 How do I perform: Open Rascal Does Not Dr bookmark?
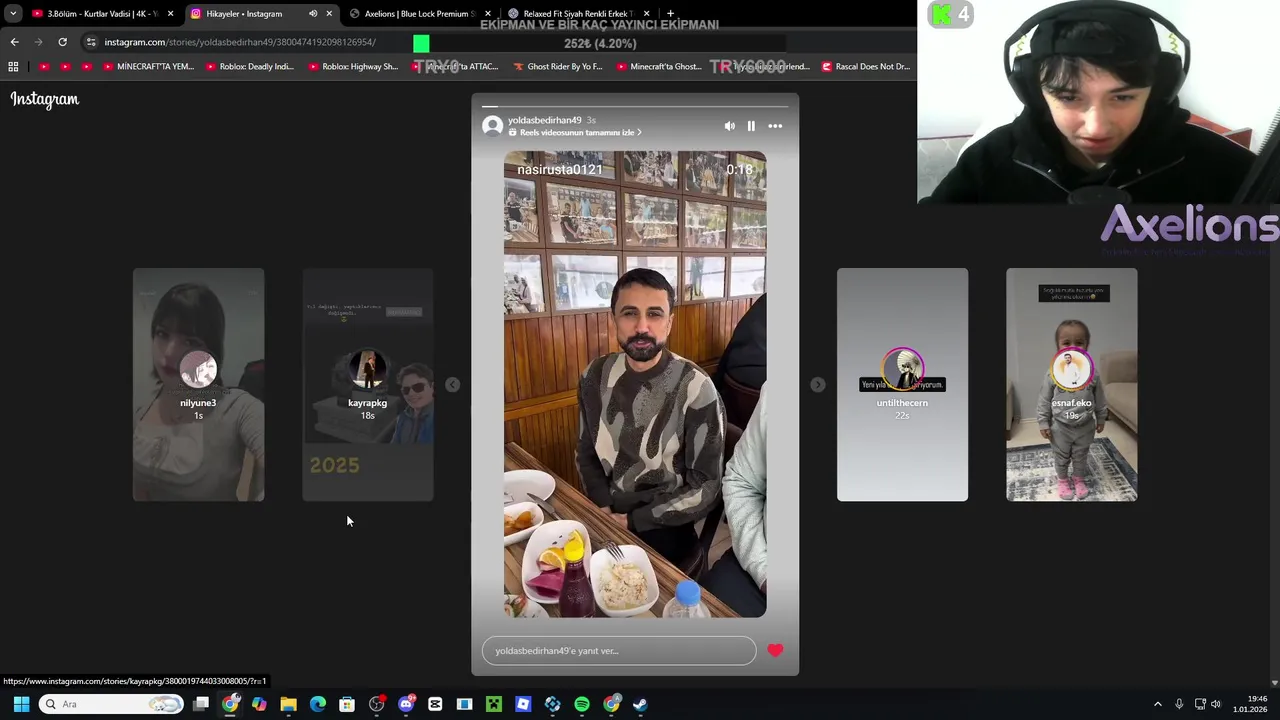click(866, 66)
